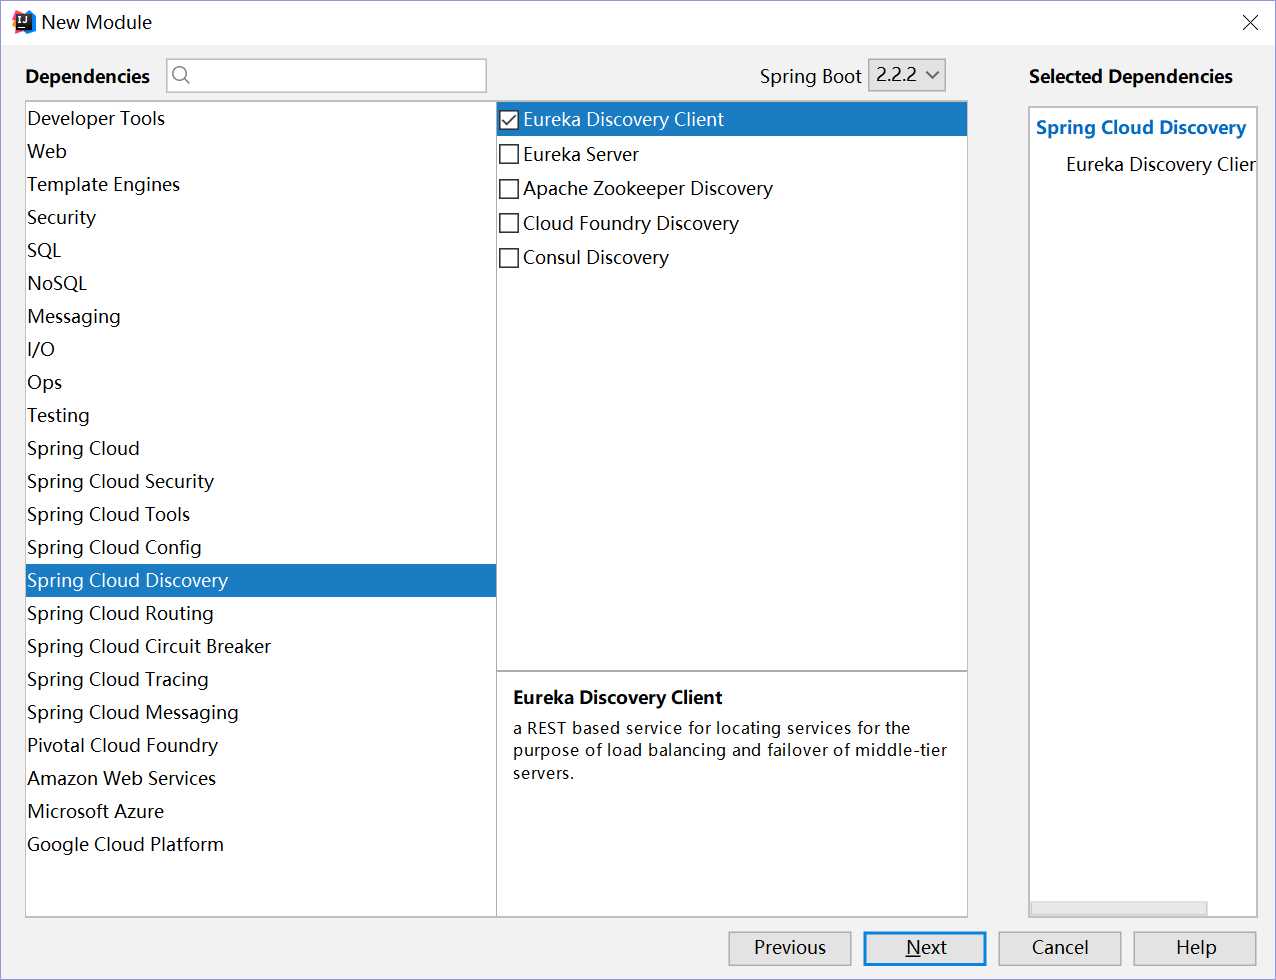Viewport: 1276px width, 980px height.
Task: Select Eureka Discovery Client in Selected Dependencies list
Action: pos(1160,164)
